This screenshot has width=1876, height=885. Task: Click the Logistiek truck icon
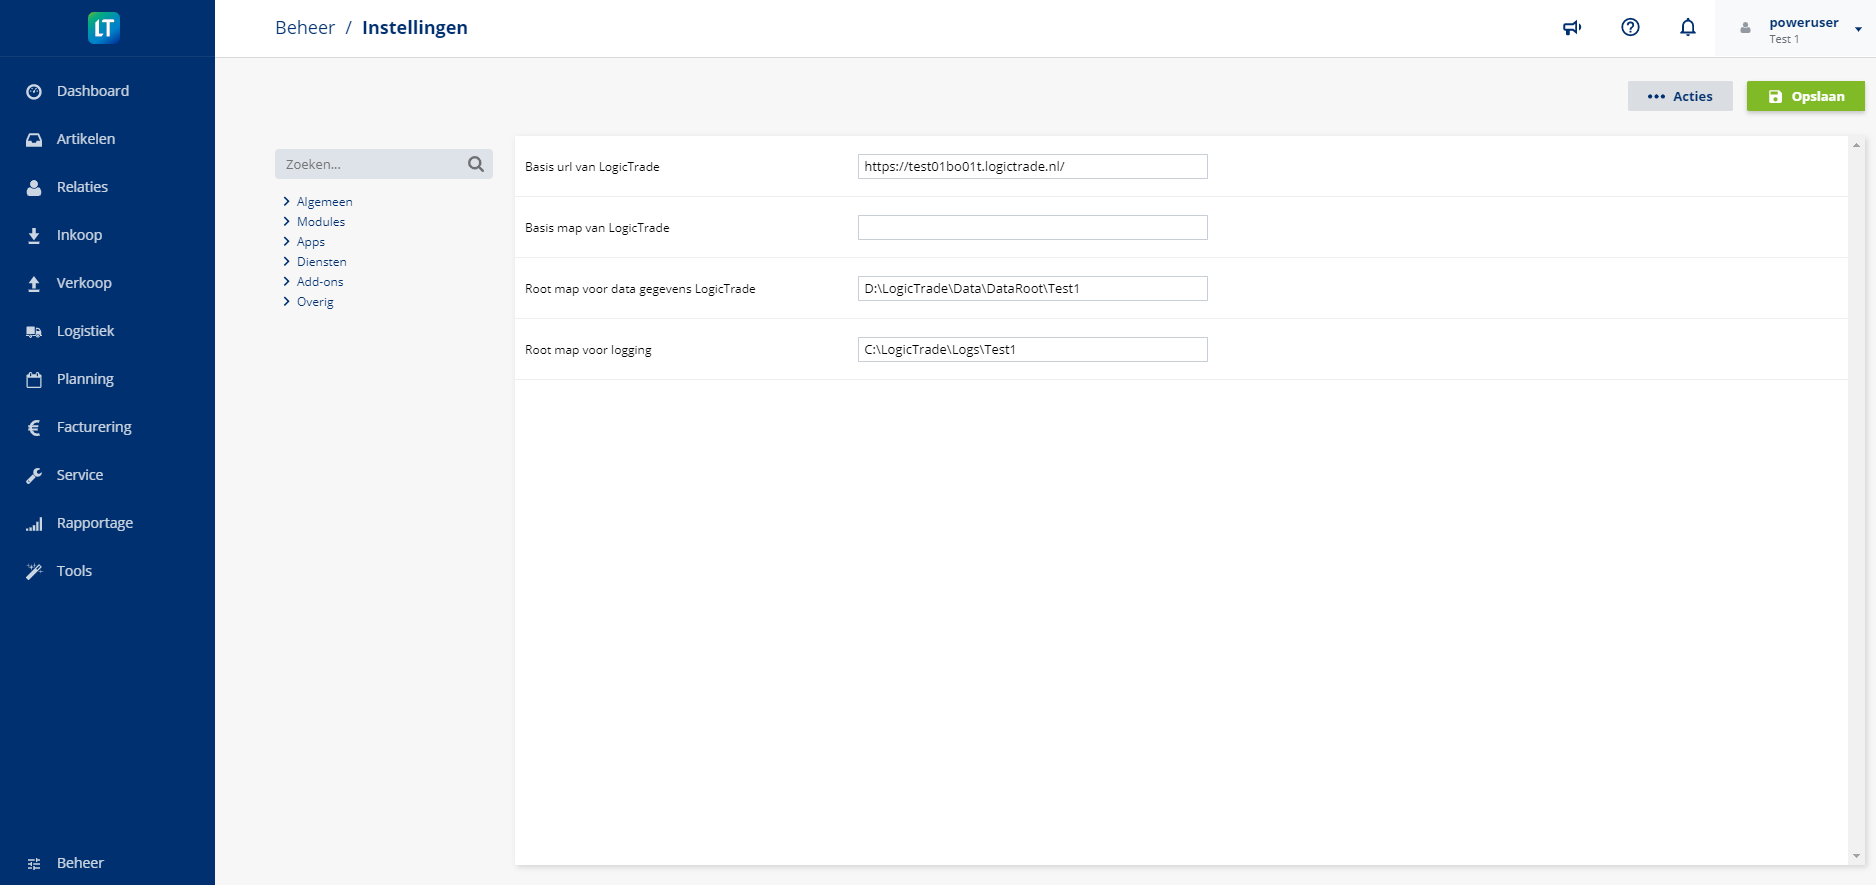click(x=34, y=331)
